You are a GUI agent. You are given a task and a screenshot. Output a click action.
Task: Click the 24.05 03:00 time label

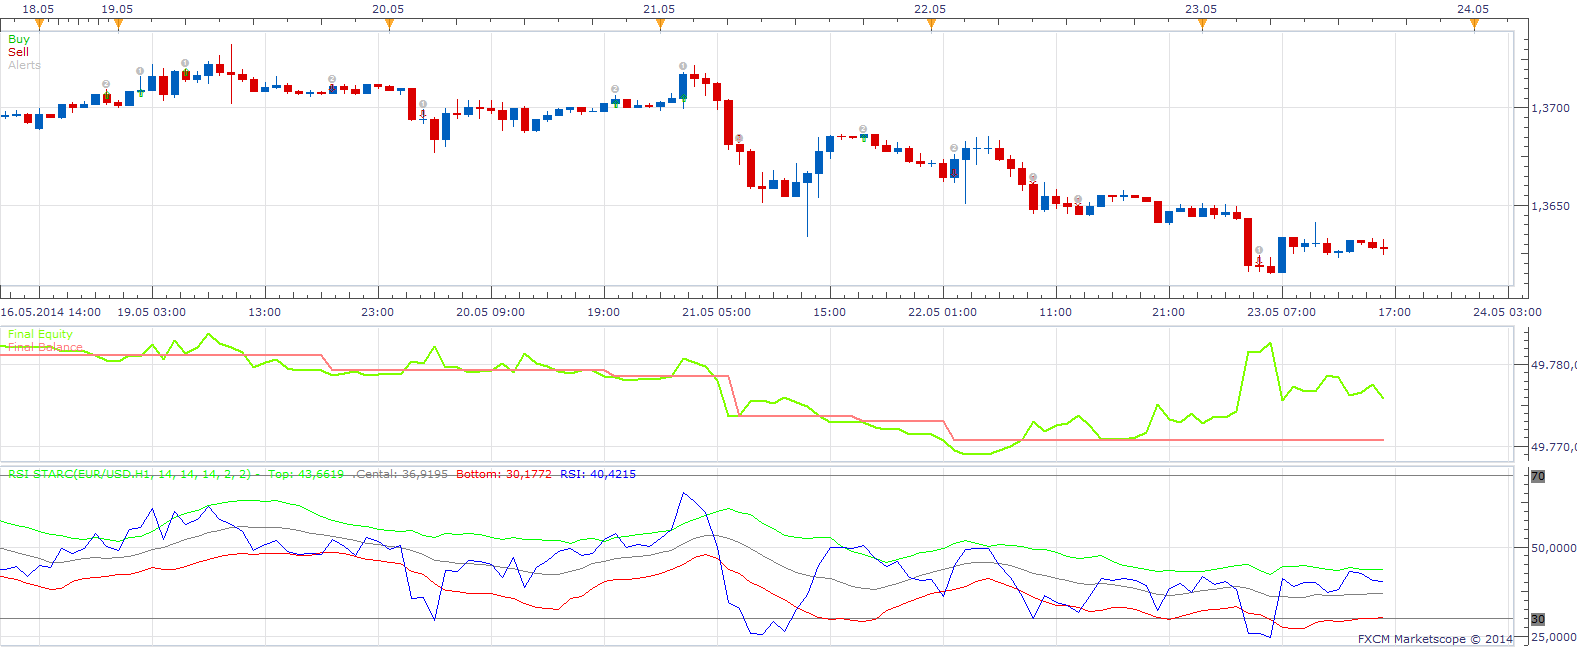[x=1507, y=312]
